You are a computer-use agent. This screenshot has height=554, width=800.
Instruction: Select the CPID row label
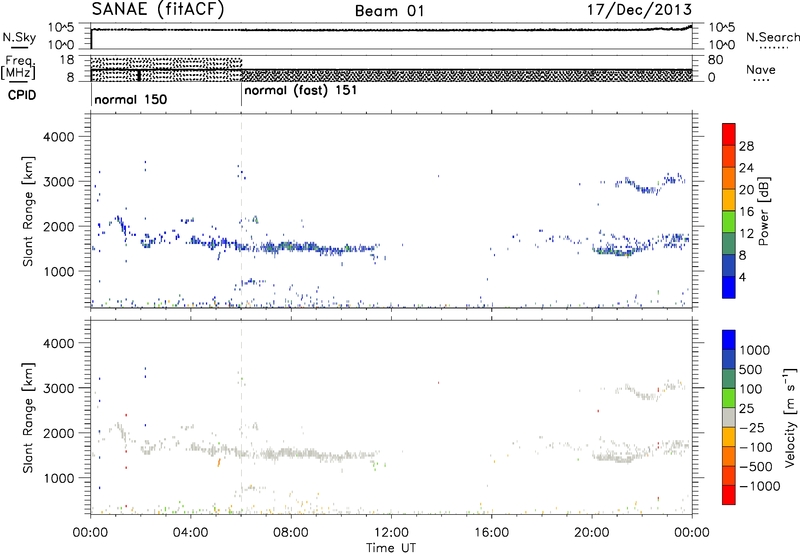coord(22,95)
